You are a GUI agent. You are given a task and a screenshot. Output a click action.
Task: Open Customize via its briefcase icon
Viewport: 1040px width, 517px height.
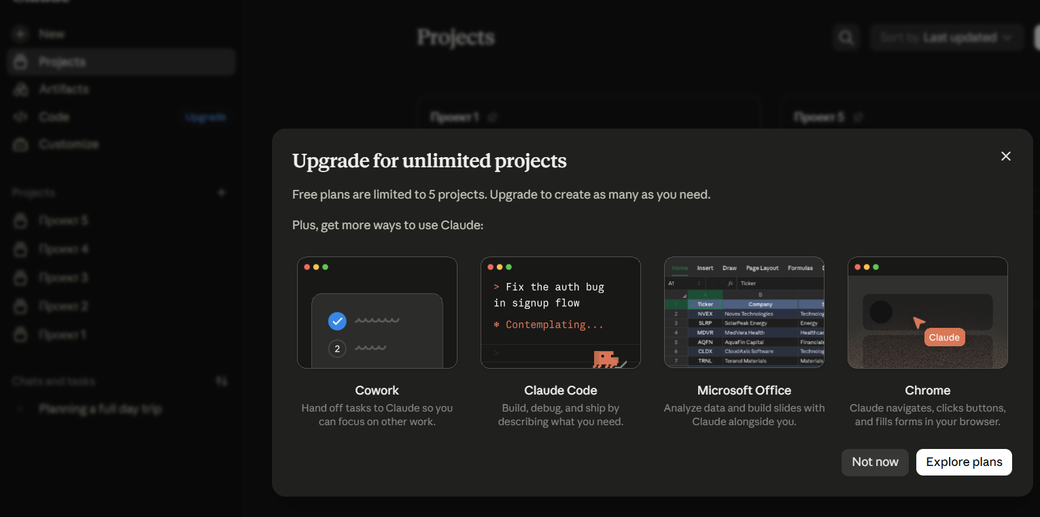coord(21,144)
